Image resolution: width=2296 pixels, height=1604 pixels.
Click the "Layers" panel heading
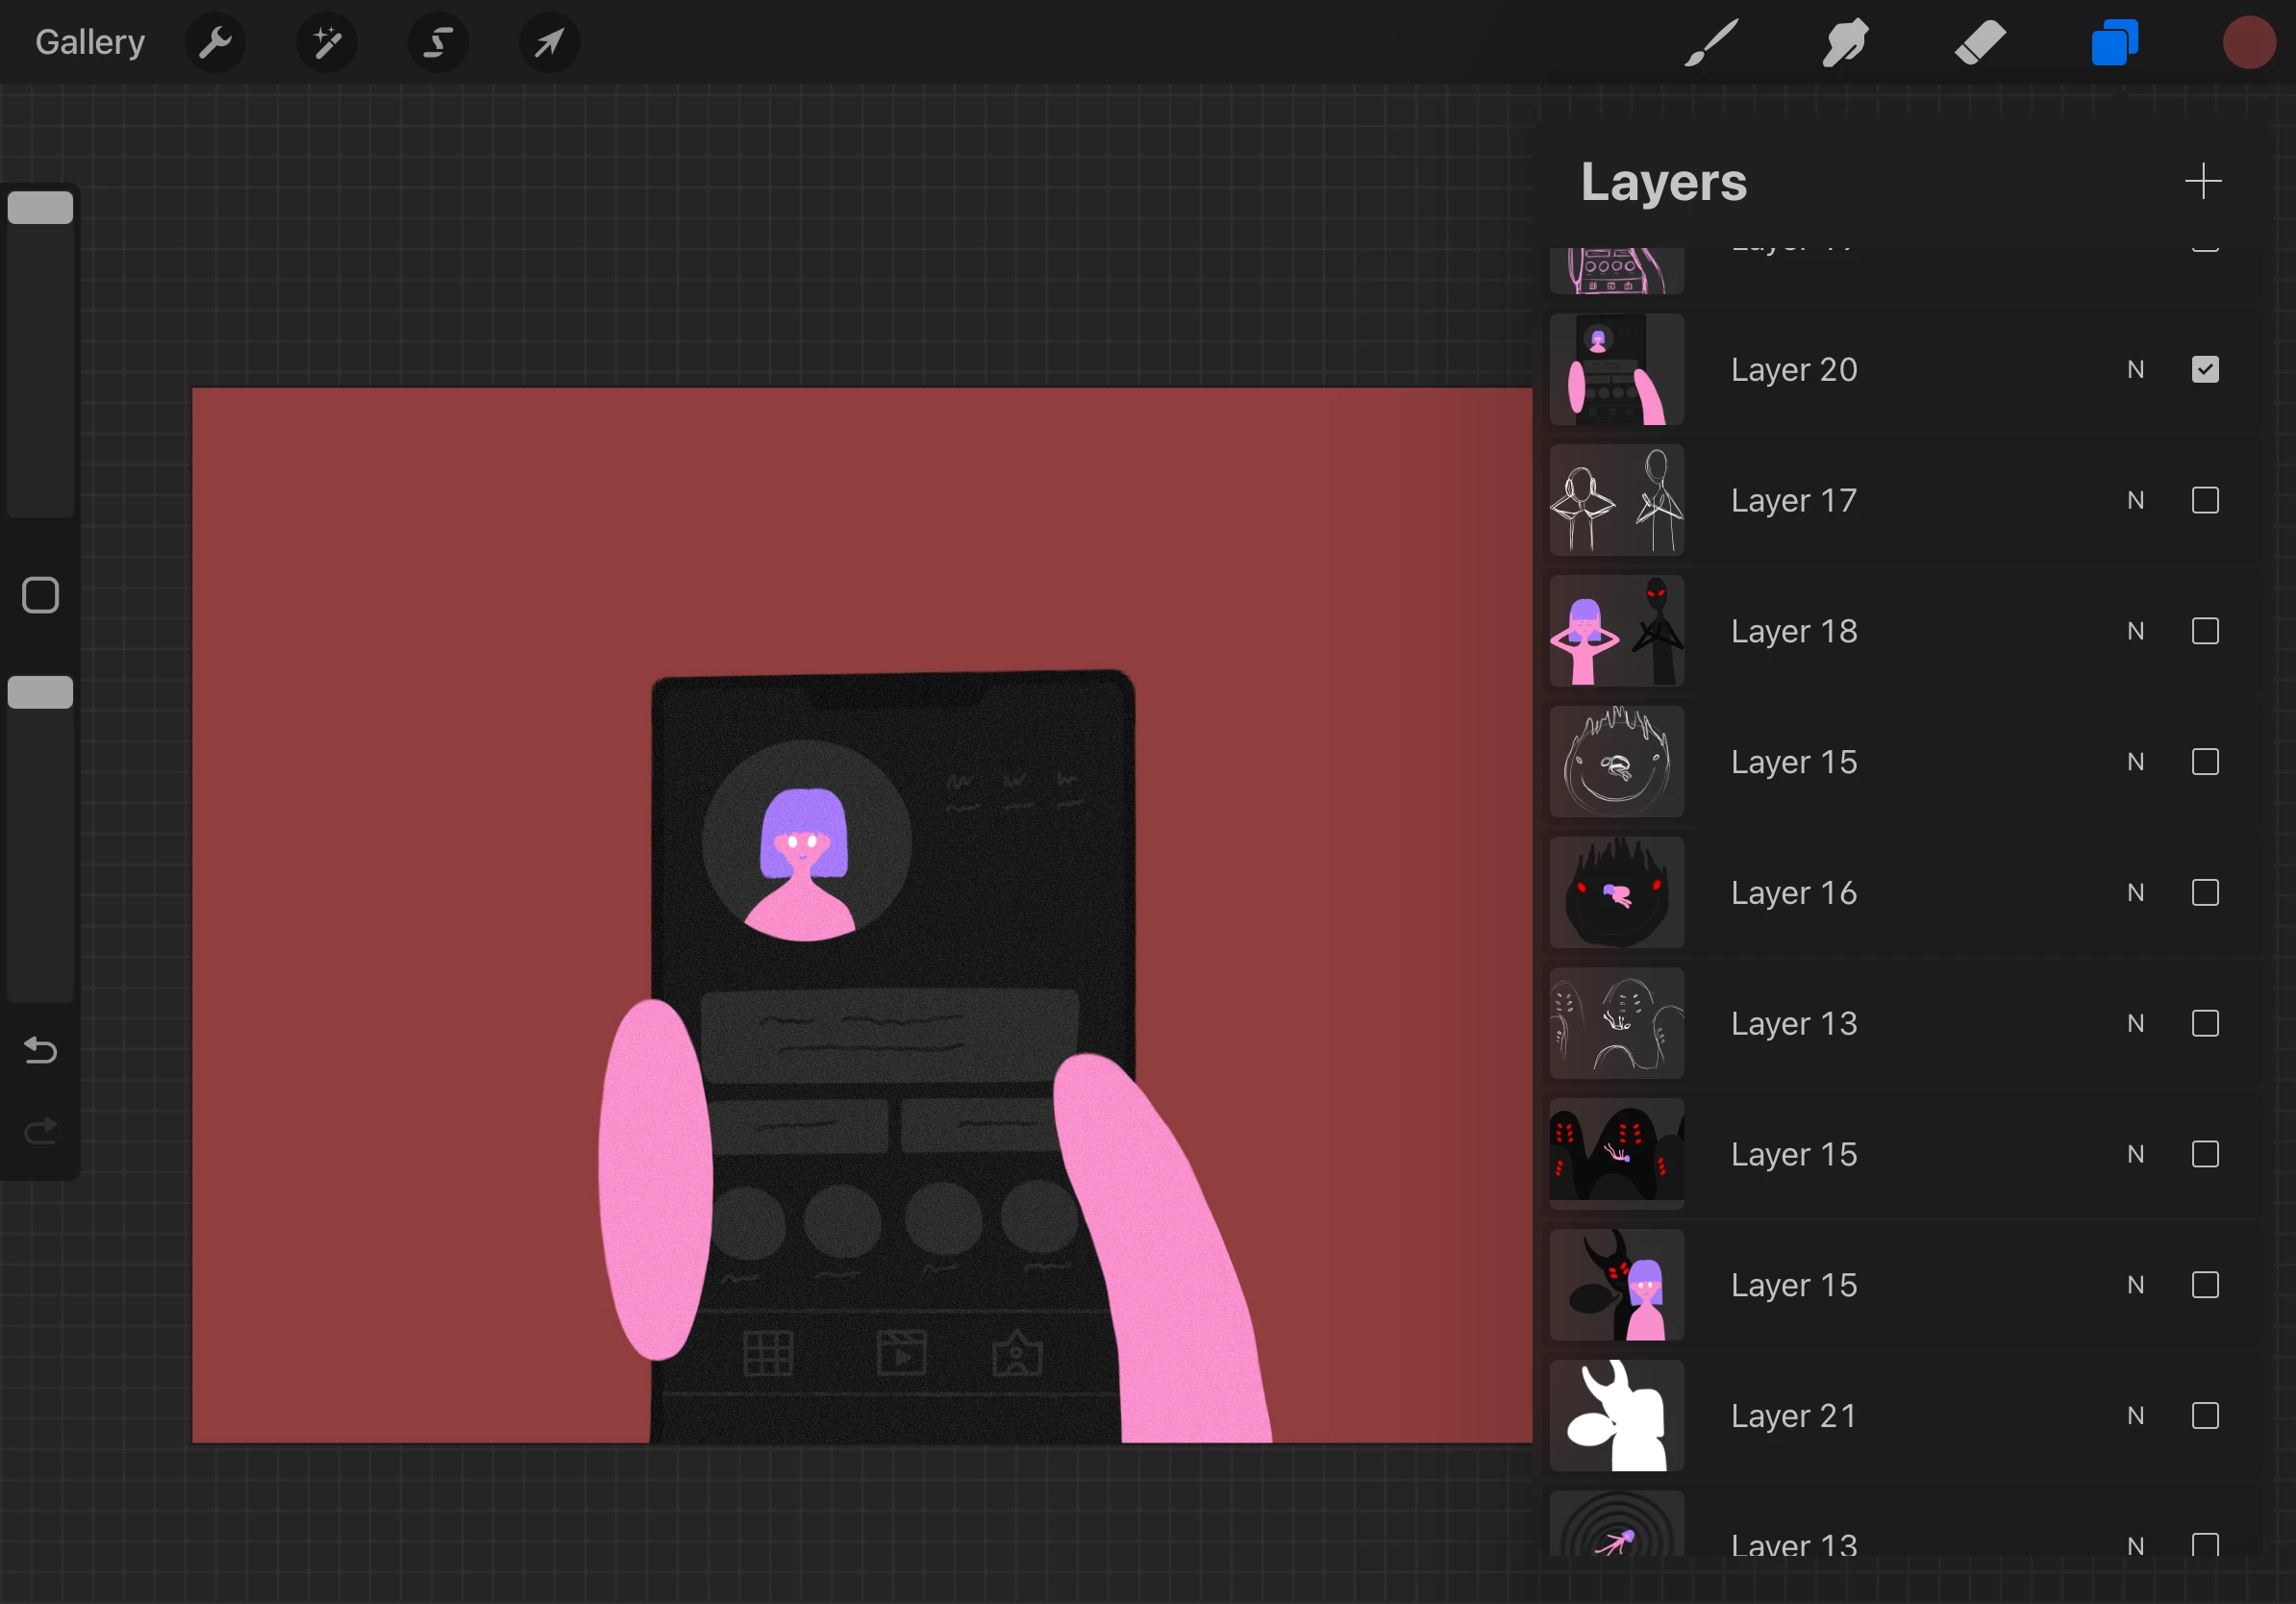[1664, 182]
